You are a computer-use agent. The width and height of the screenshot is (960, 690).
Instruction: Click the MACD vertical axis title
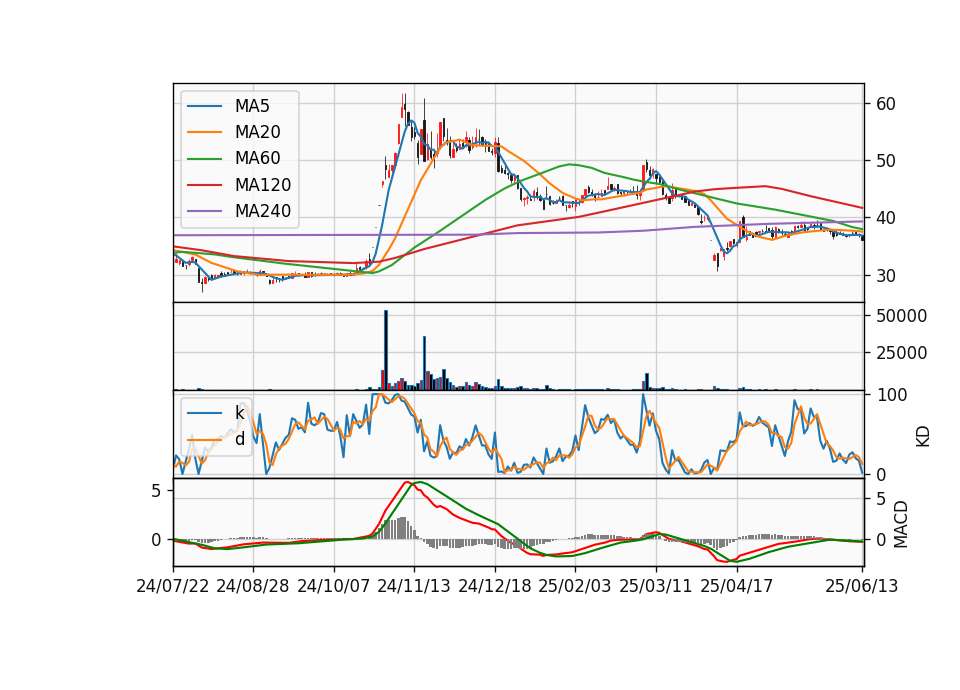pos(900,525)
